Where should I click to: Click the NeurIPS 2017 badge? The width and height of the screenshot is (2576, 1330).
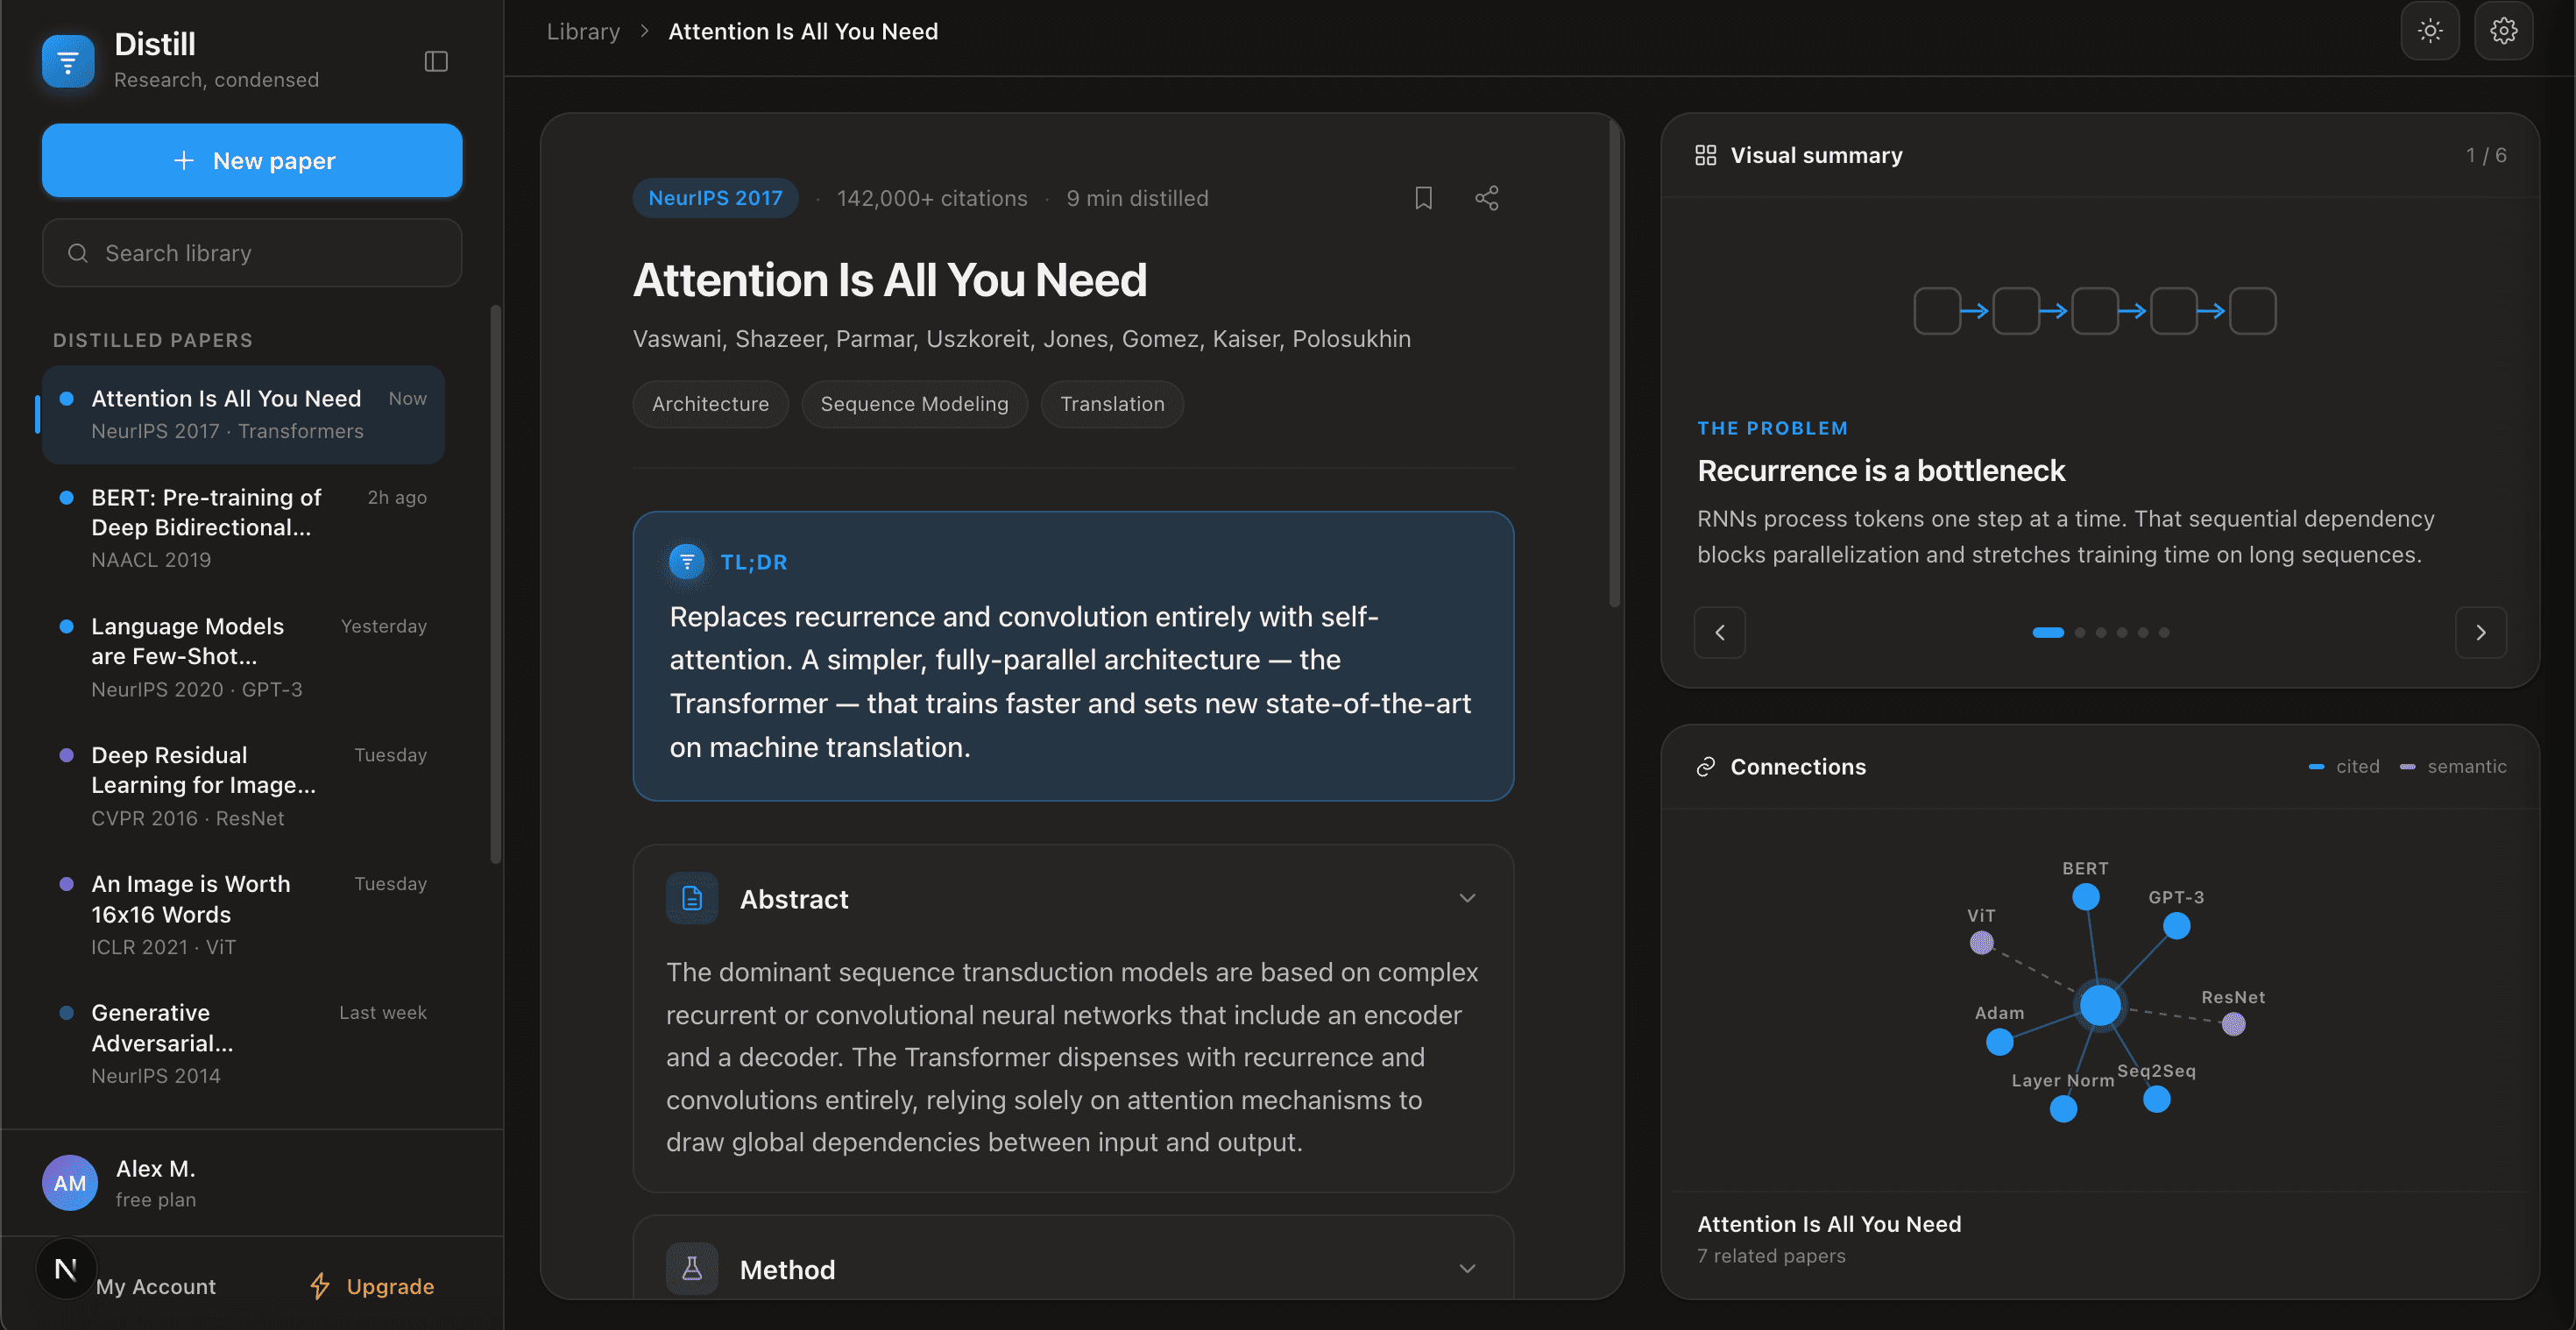pos(715,198)
